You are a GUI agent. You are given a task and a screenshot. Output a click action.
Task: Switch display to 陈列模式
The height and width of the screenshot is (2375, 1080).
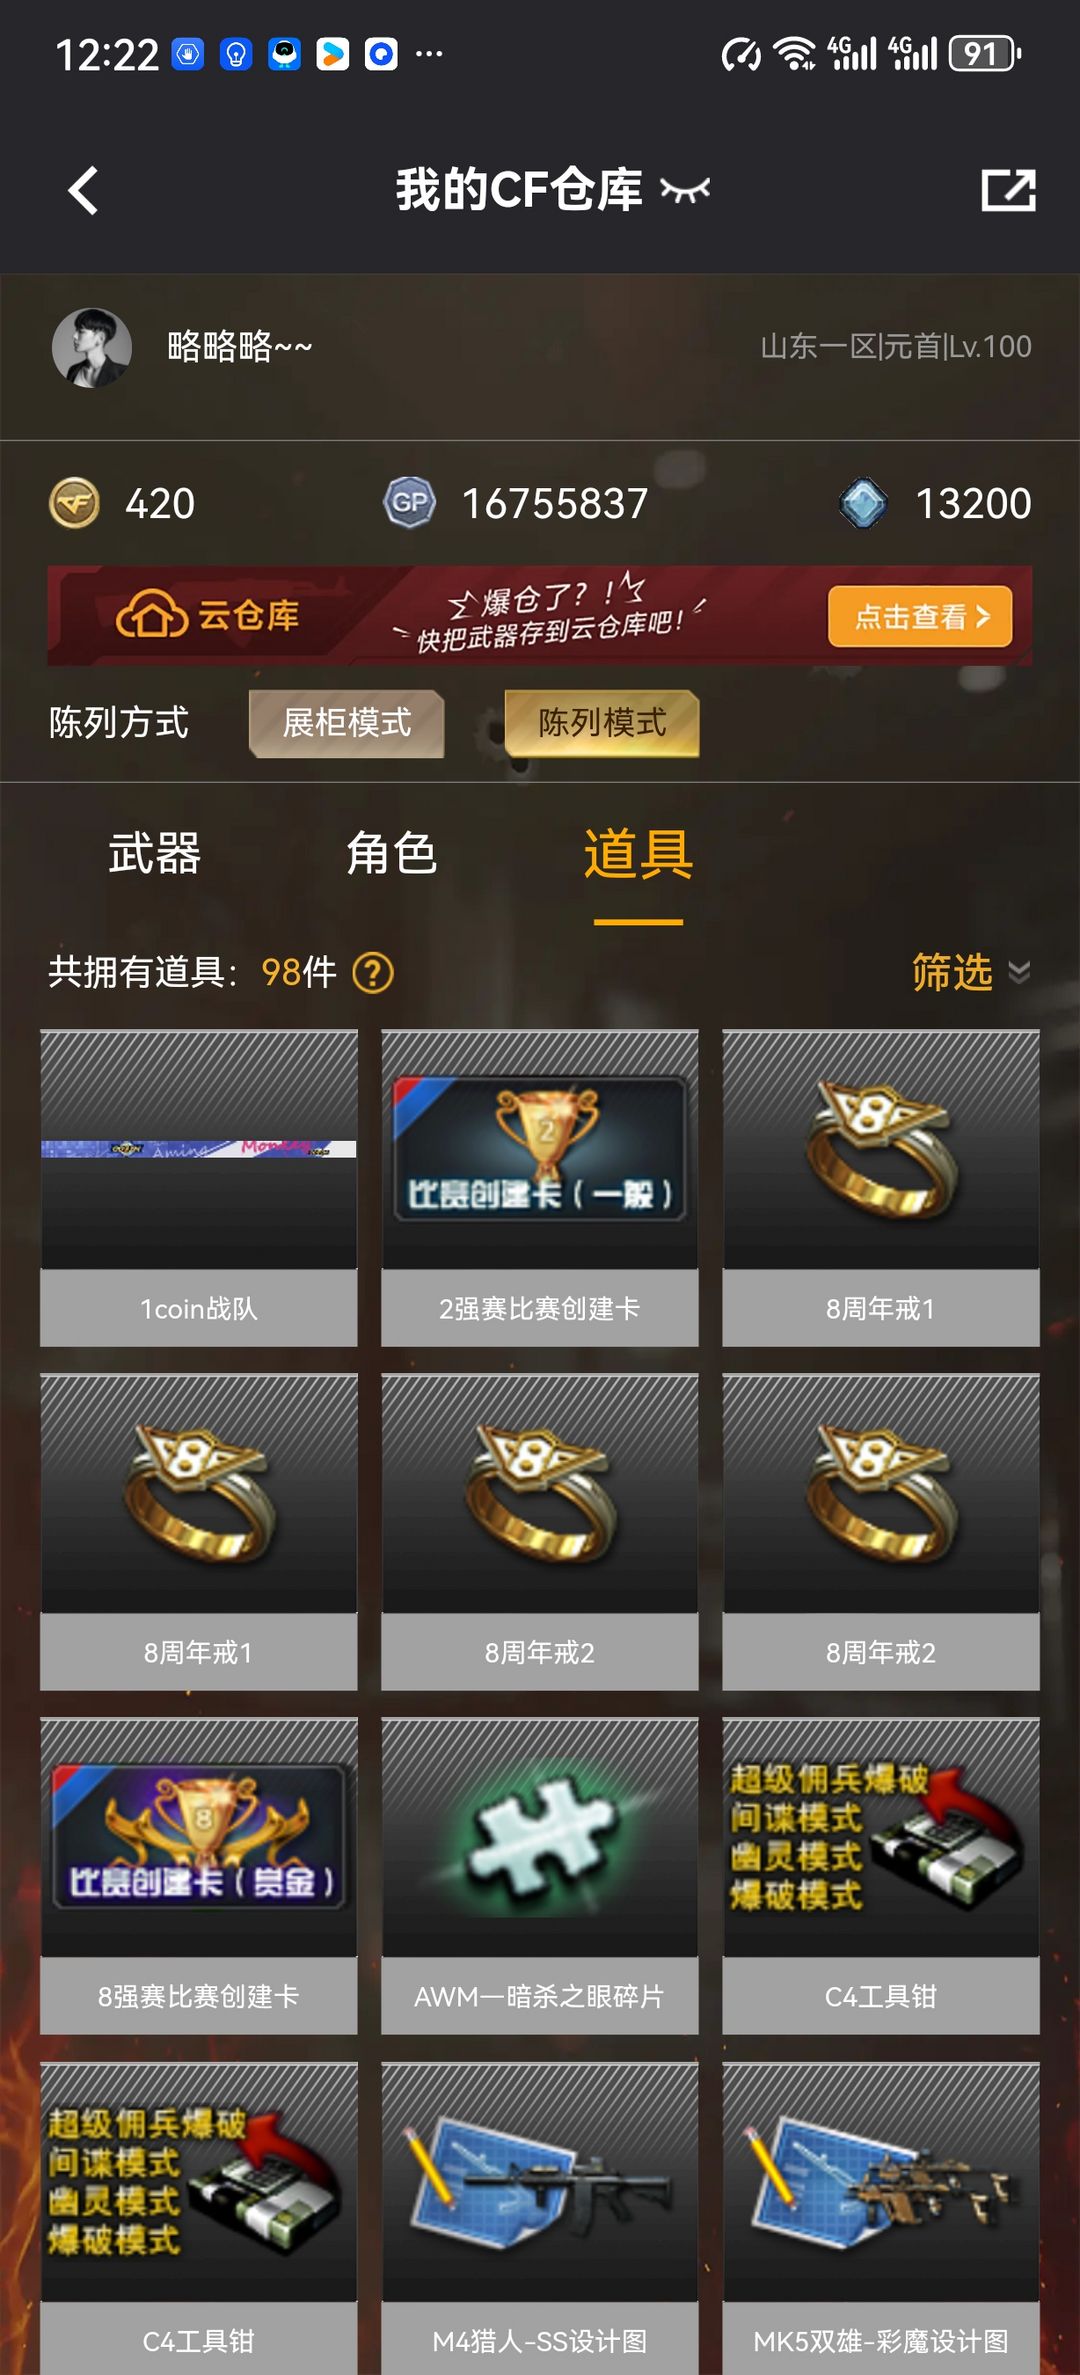pyautogui.click(x=602, y=723)
